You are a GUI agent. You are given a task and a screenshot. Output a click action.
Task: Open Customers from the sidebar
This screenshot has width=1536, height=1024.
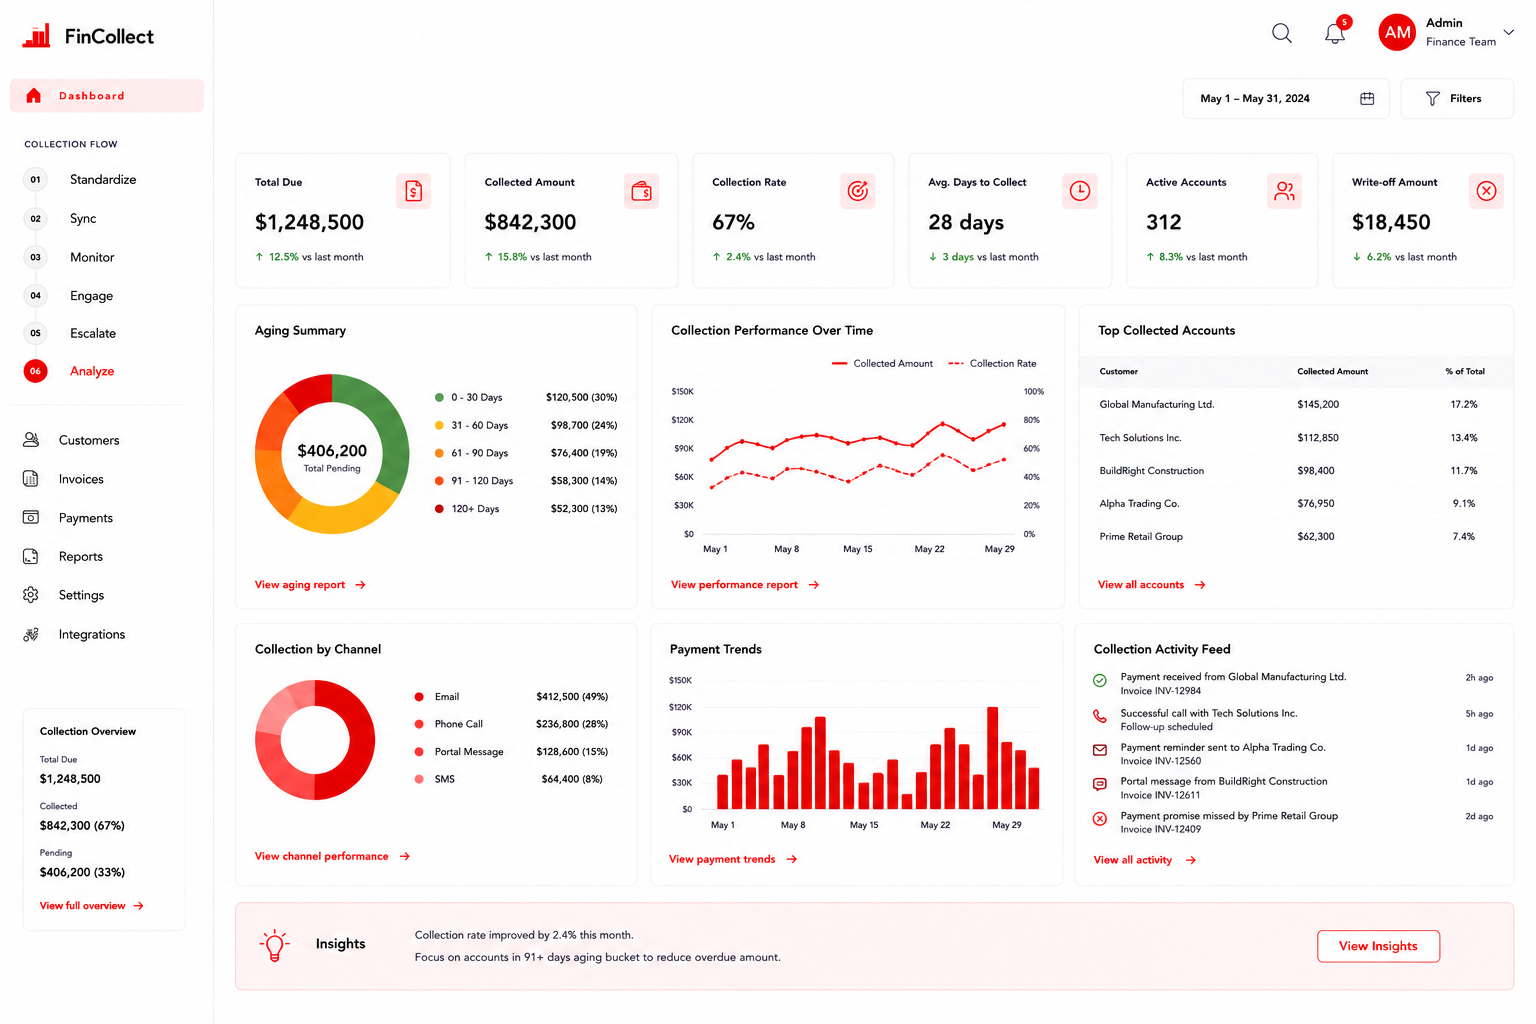click(71, 440)
